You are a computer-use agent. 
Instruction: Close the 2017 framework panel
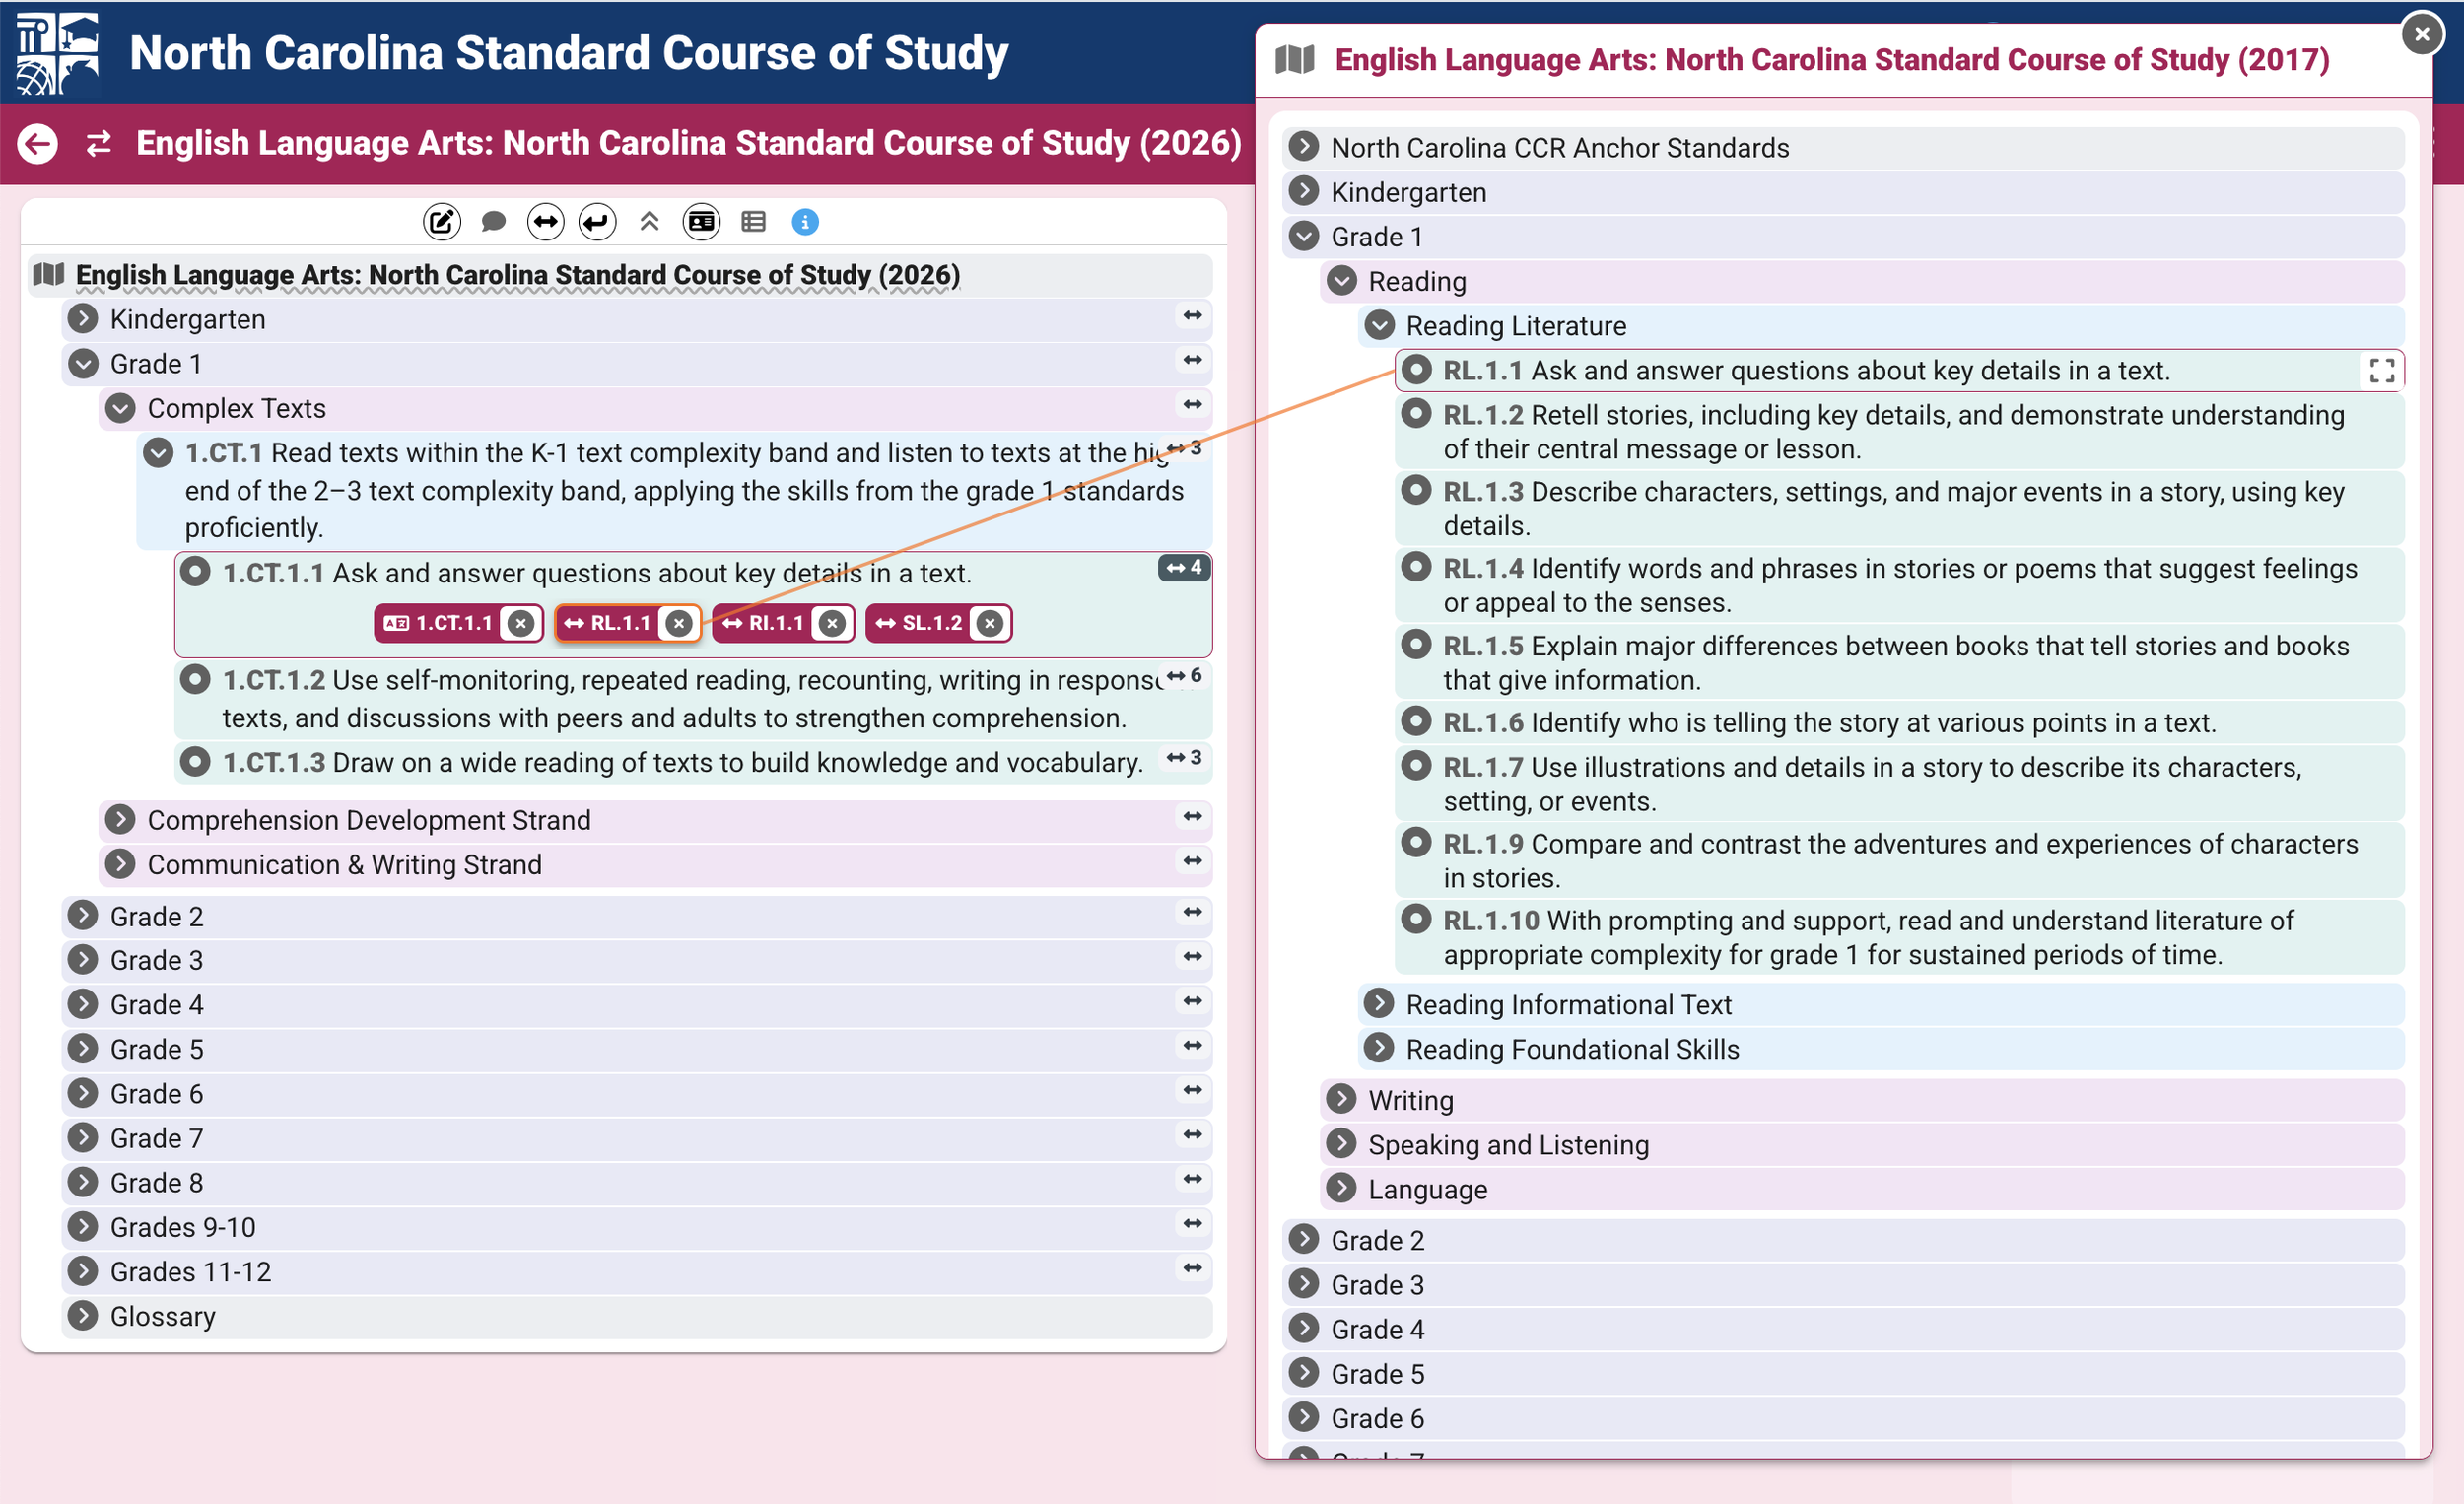tap(2421, 34)
